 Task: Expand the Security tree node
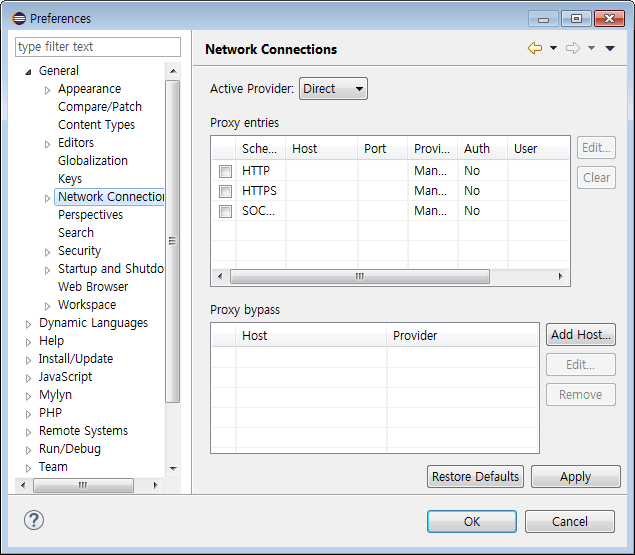click(x=47, y=252)
